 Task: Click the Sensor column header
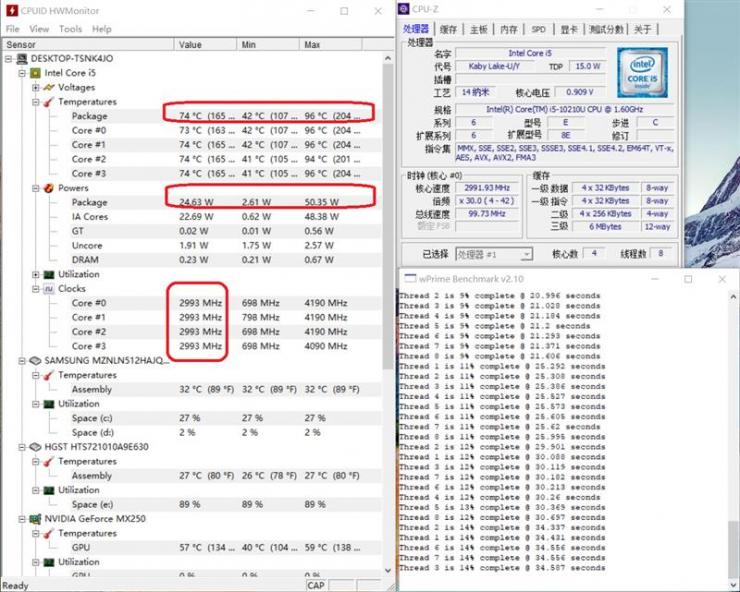88,44
